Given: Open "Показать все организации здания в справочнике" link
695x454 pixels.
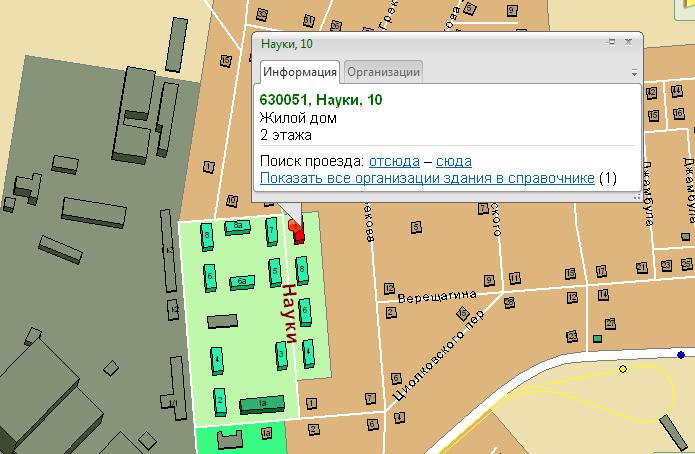Looking at the screenshot, I should [x=427, y=178].
